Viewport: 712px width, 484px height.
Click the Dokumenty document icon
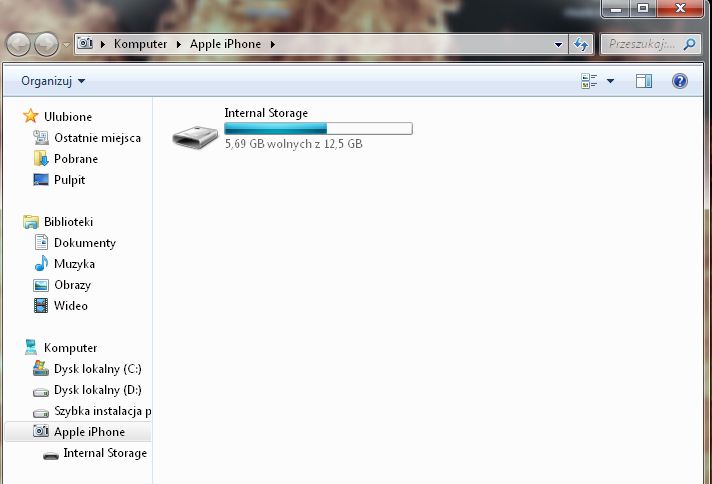[x=41, y=242]
